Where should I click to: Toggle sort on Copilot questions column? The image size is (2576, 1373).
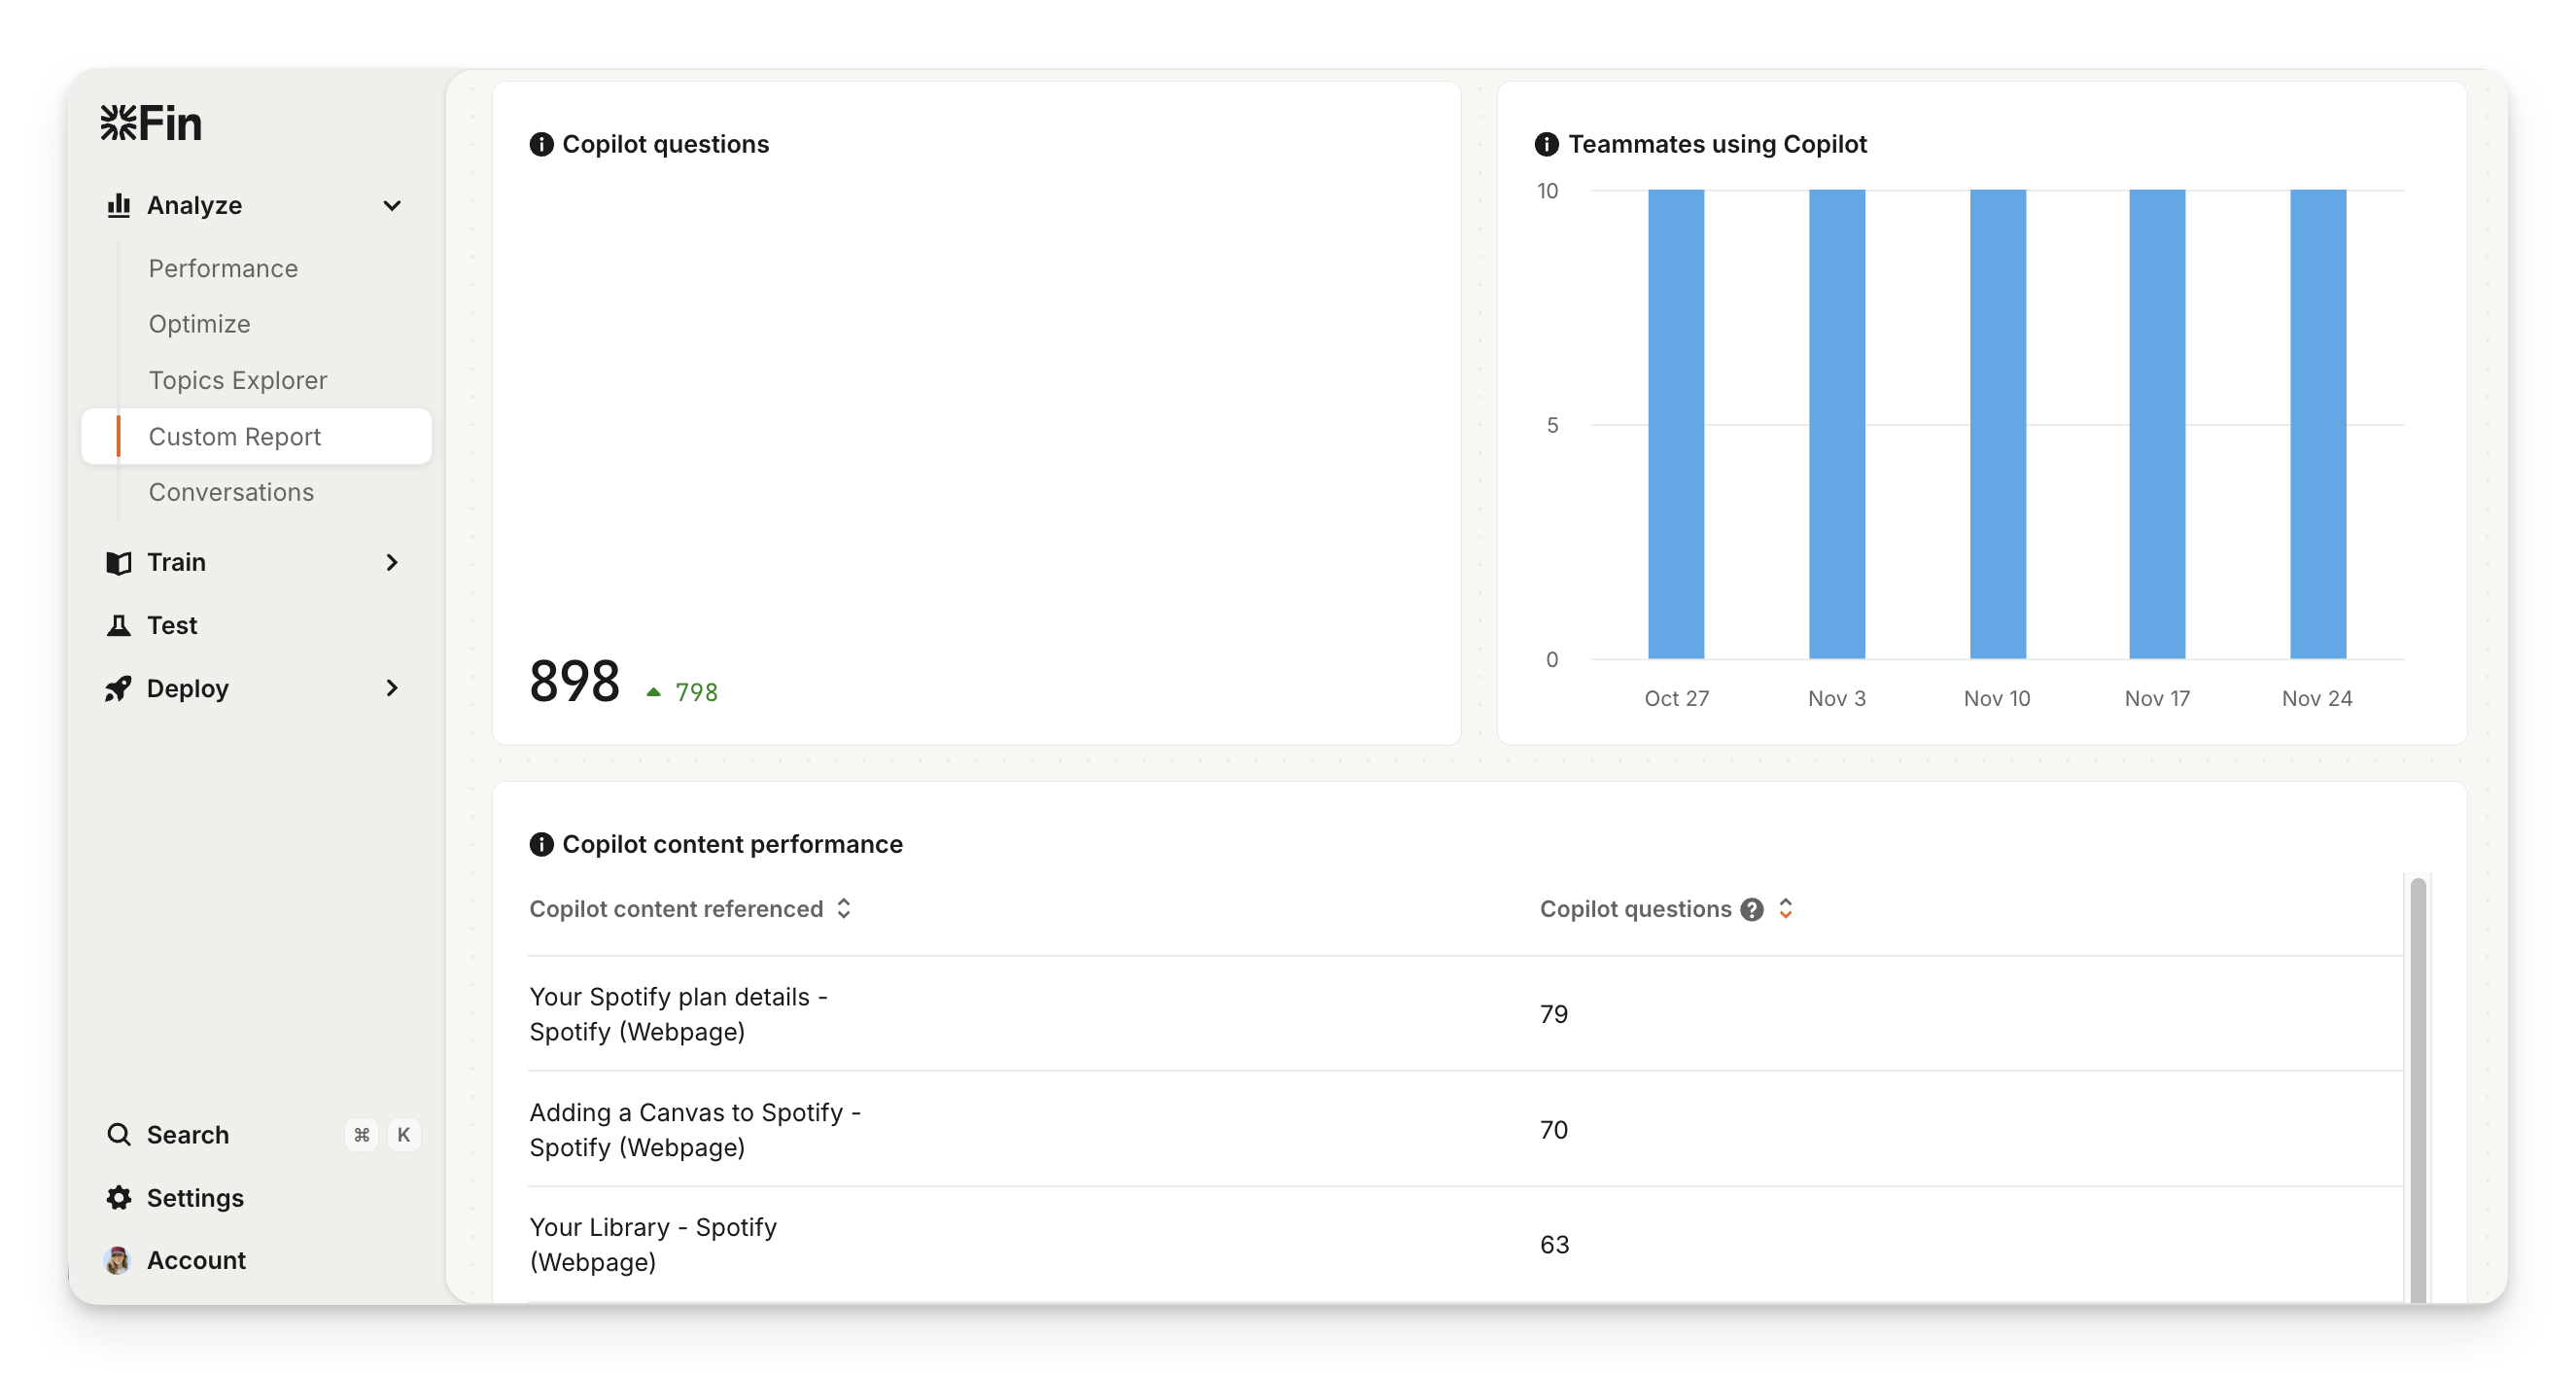point(1785,908)
